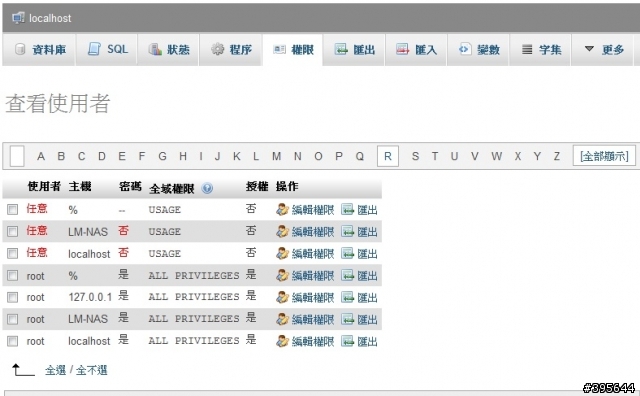Open the 匯入 tab

[x=416, y=50]
